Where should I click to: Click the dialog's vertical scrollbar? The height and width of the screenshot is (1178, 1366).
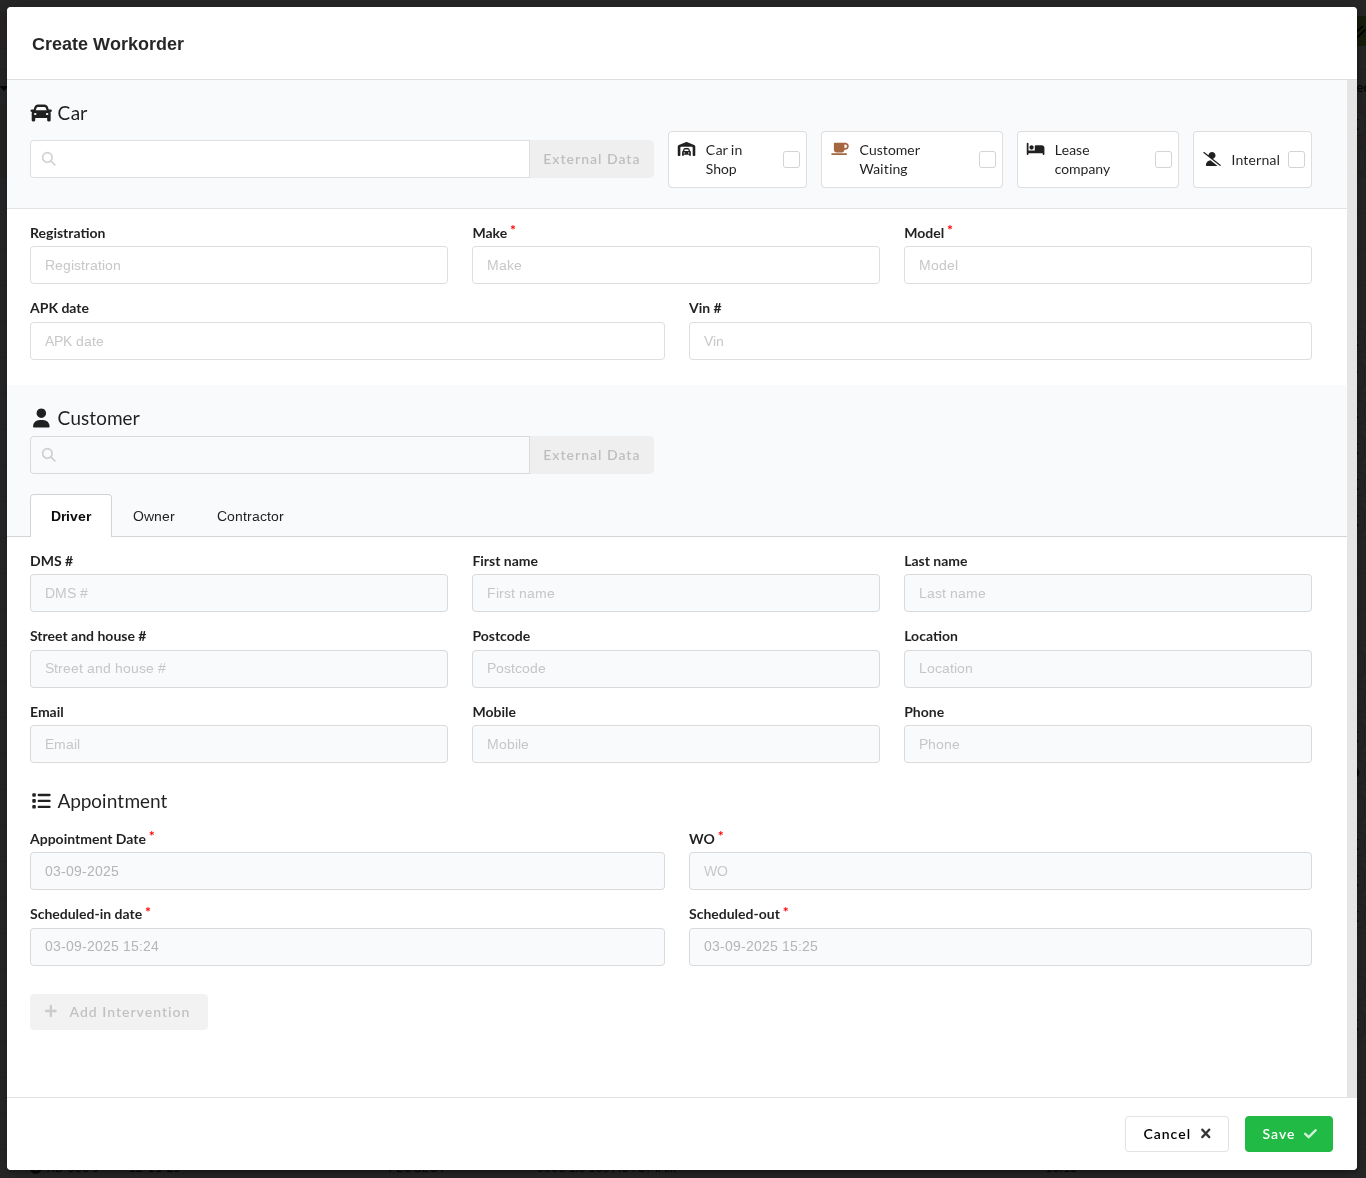click(x=1352, y=588)
